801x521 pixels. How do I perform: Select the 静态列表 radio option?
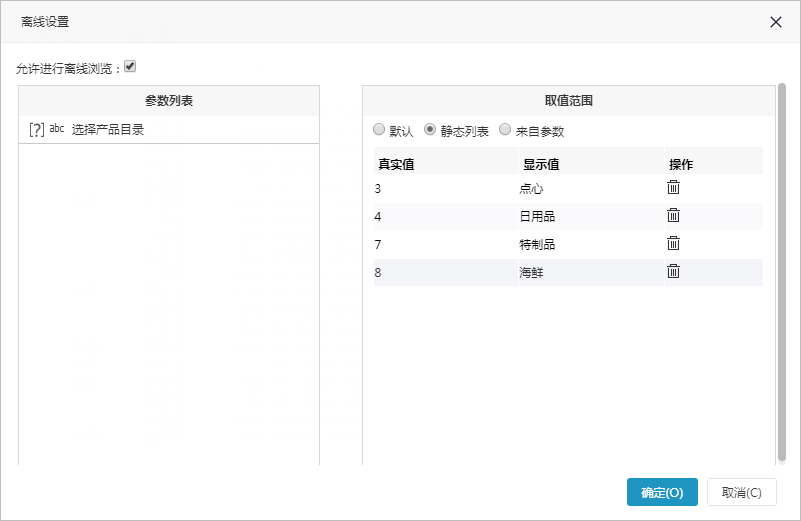pos(430,129)
